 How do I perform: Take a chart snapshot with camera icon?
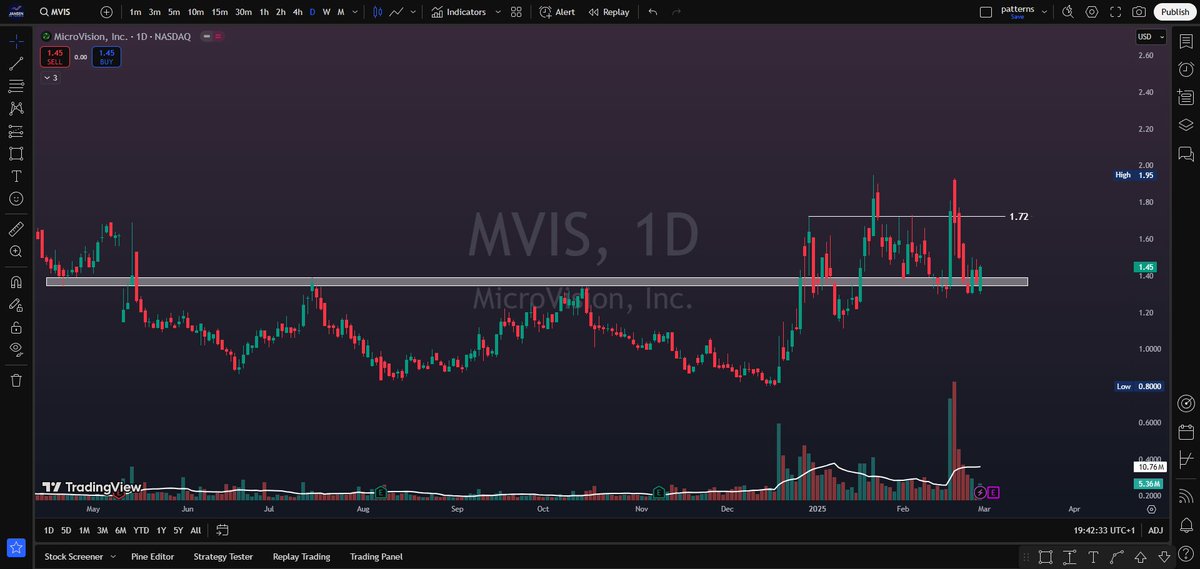click(1139, 12)
